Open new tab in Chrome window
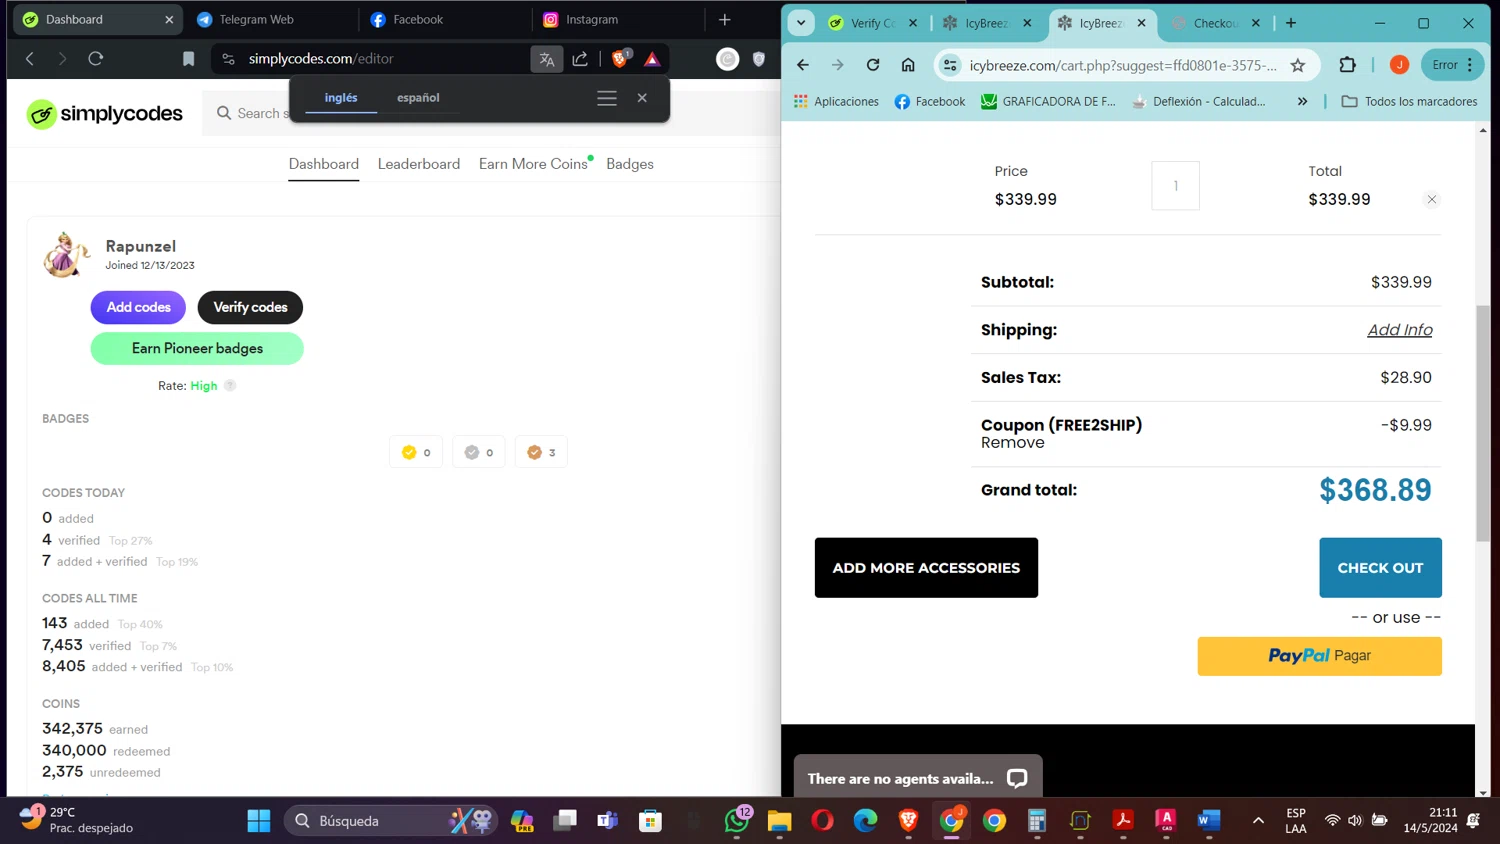Image resolution: width=1500 pixels, height=844 pixels. (1291, 23)
